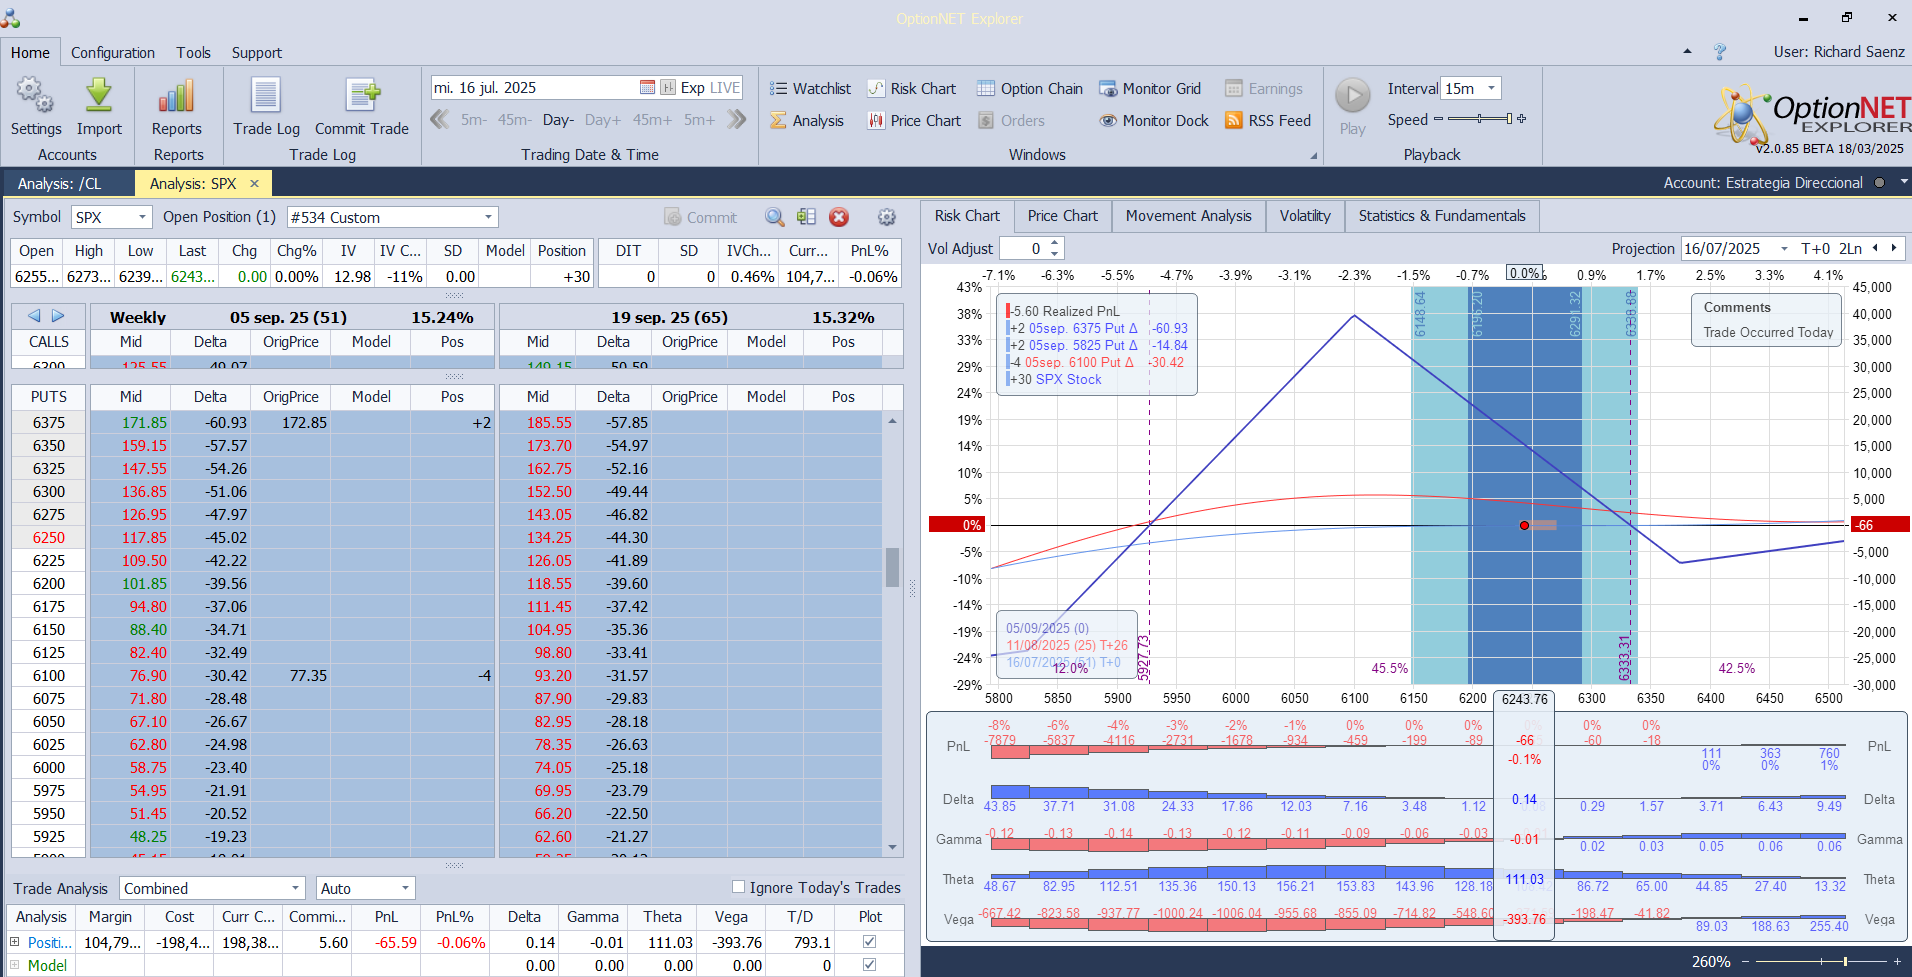
Task: Open the calendar date picker icon
Action: pyautogui.click(x=647, y=88)
